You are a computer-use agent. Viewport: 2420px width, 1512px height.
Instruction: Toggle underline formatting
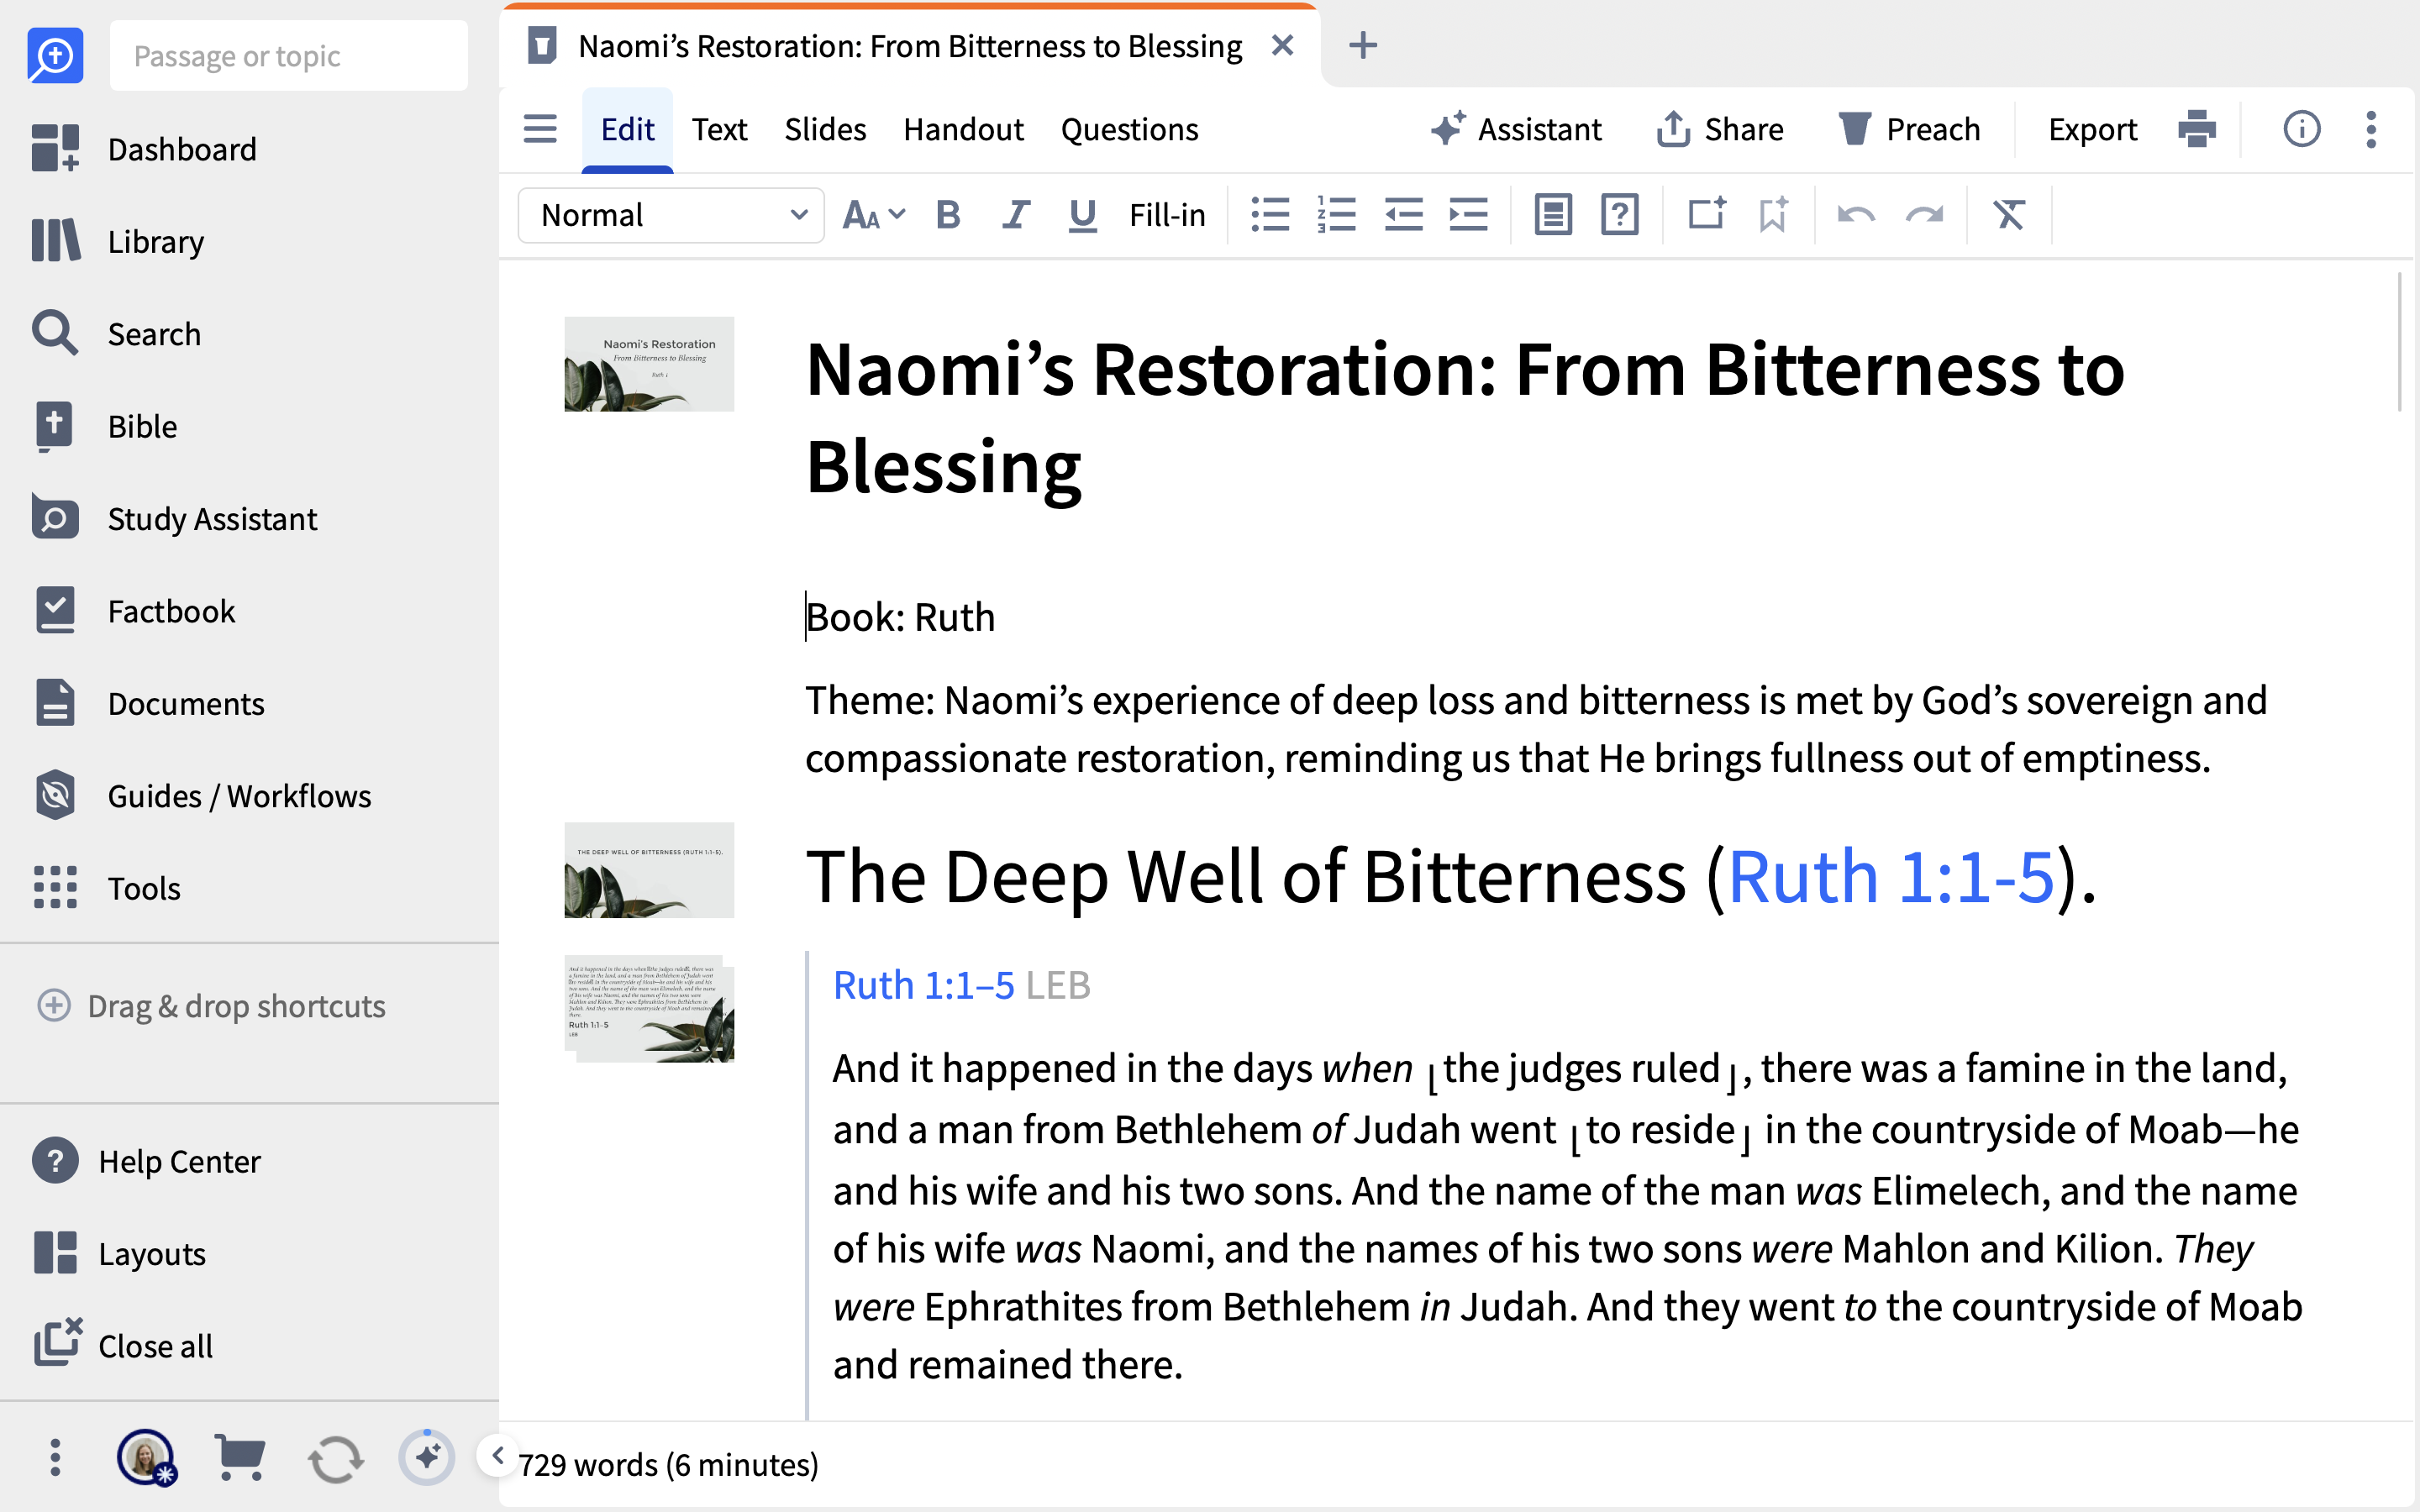(1082, 215)
